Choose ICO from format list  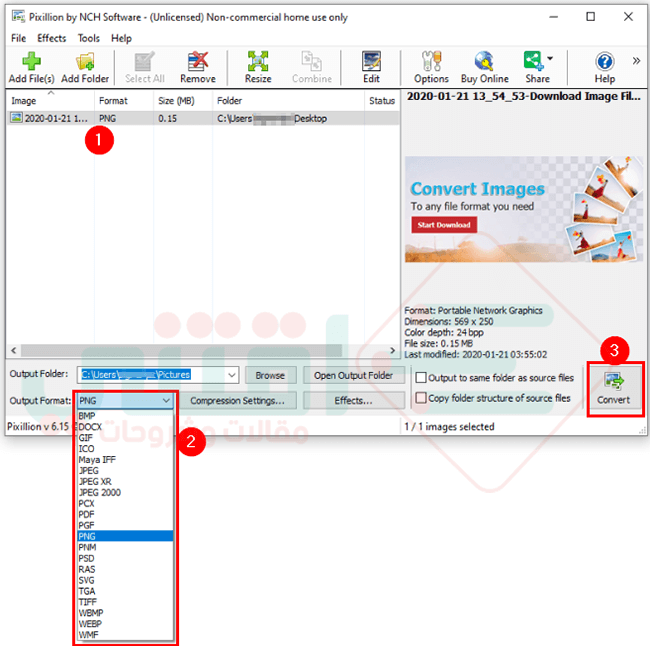click(125, 449)
